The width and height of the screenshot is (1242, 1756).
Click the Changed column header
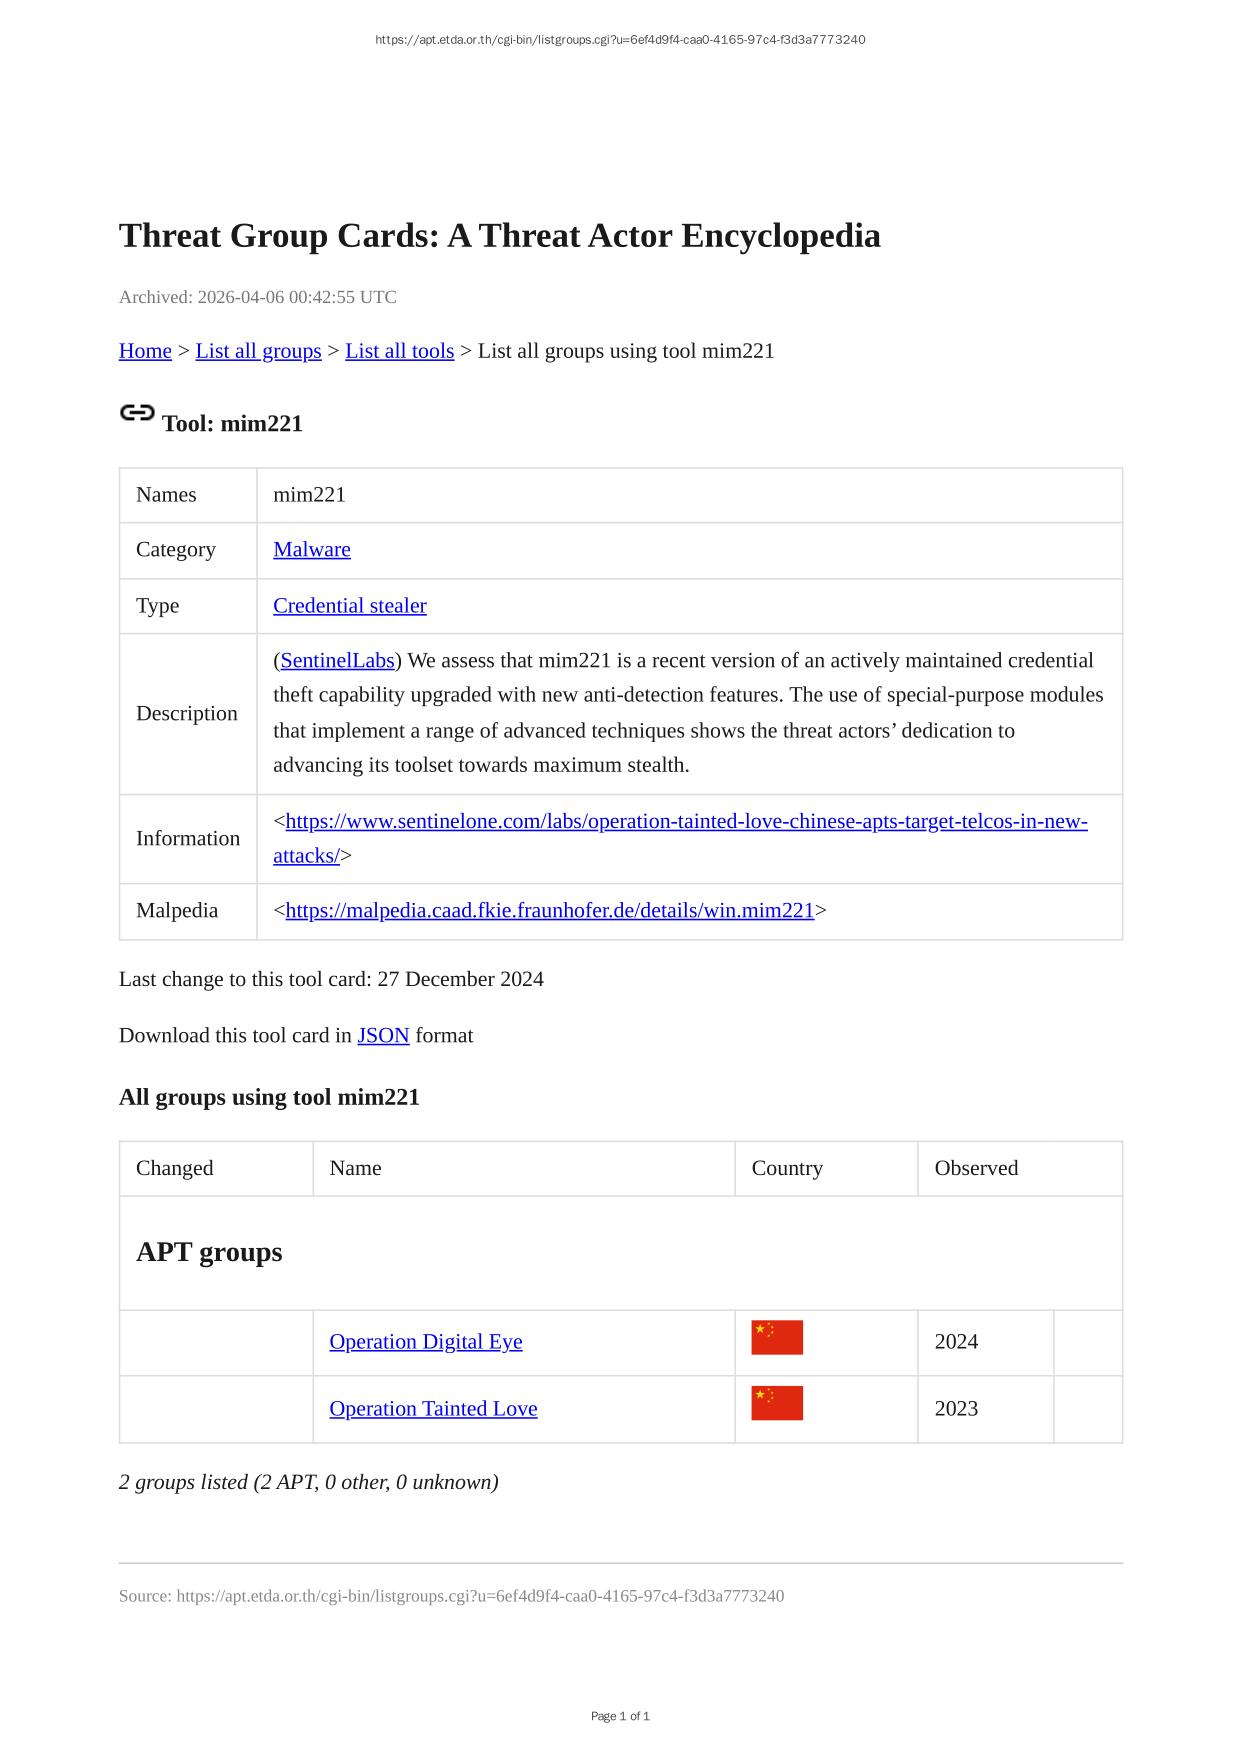175,1169
